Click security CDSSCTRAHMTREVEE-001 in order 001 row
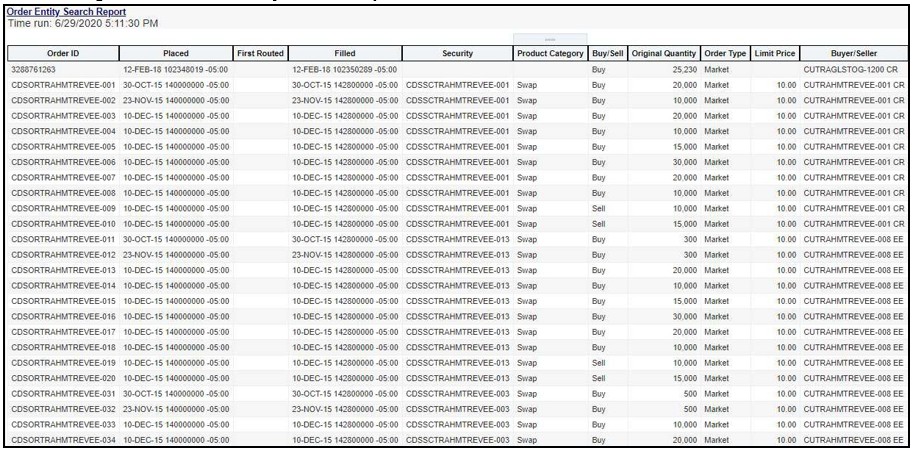The image size is (914, 449). click(458, 85)
